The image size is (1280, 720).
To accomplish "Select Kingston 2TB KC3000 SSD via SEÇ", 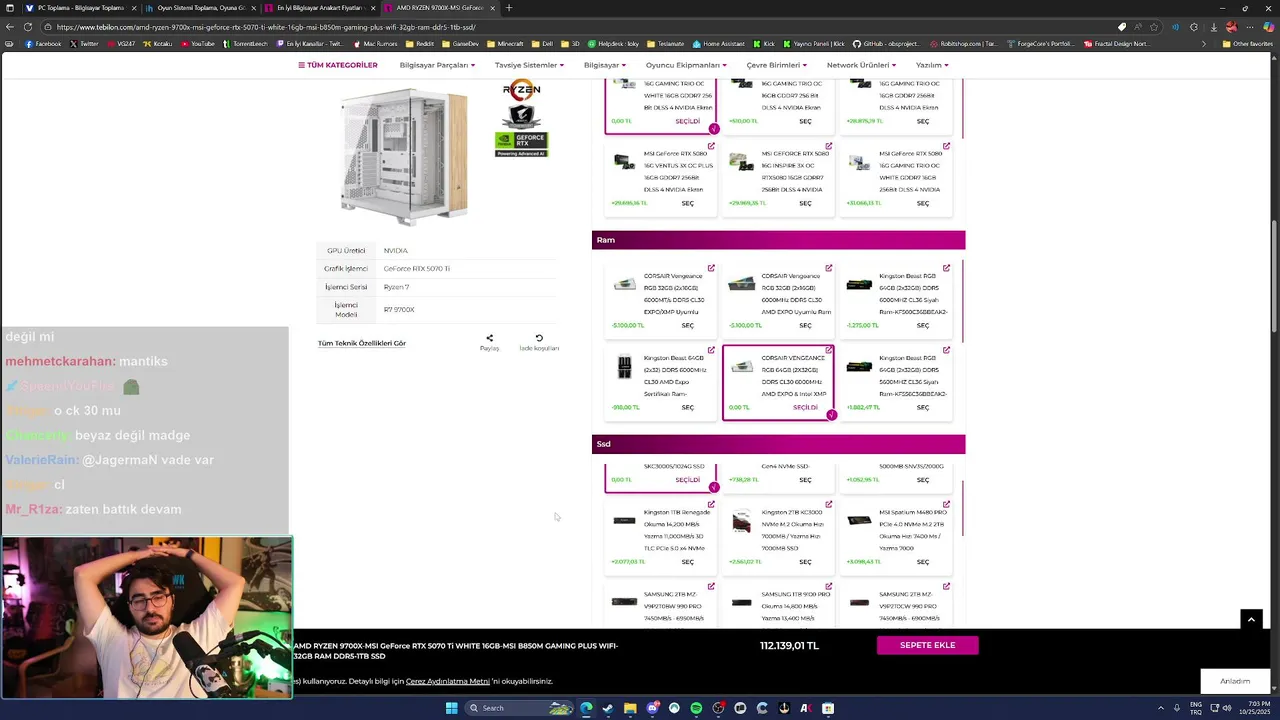I will pos(805,561).
